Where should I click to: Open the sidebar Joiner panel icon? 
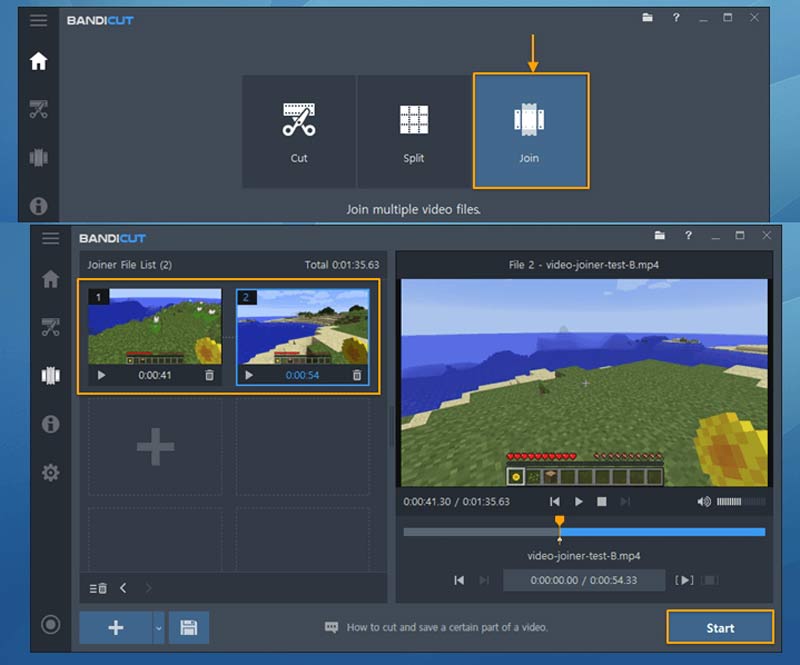(x=50, y=375)
